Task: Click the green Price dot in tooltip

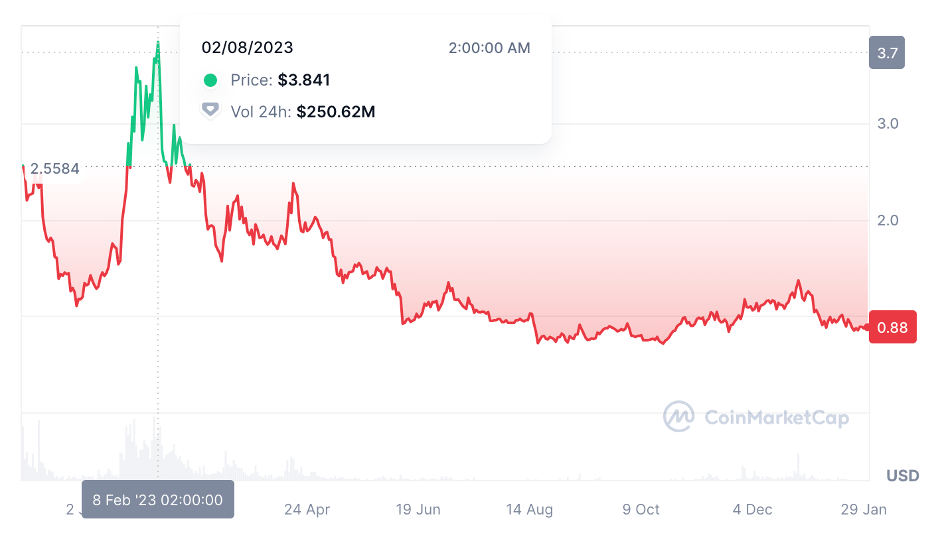Action: click(210, 80)
